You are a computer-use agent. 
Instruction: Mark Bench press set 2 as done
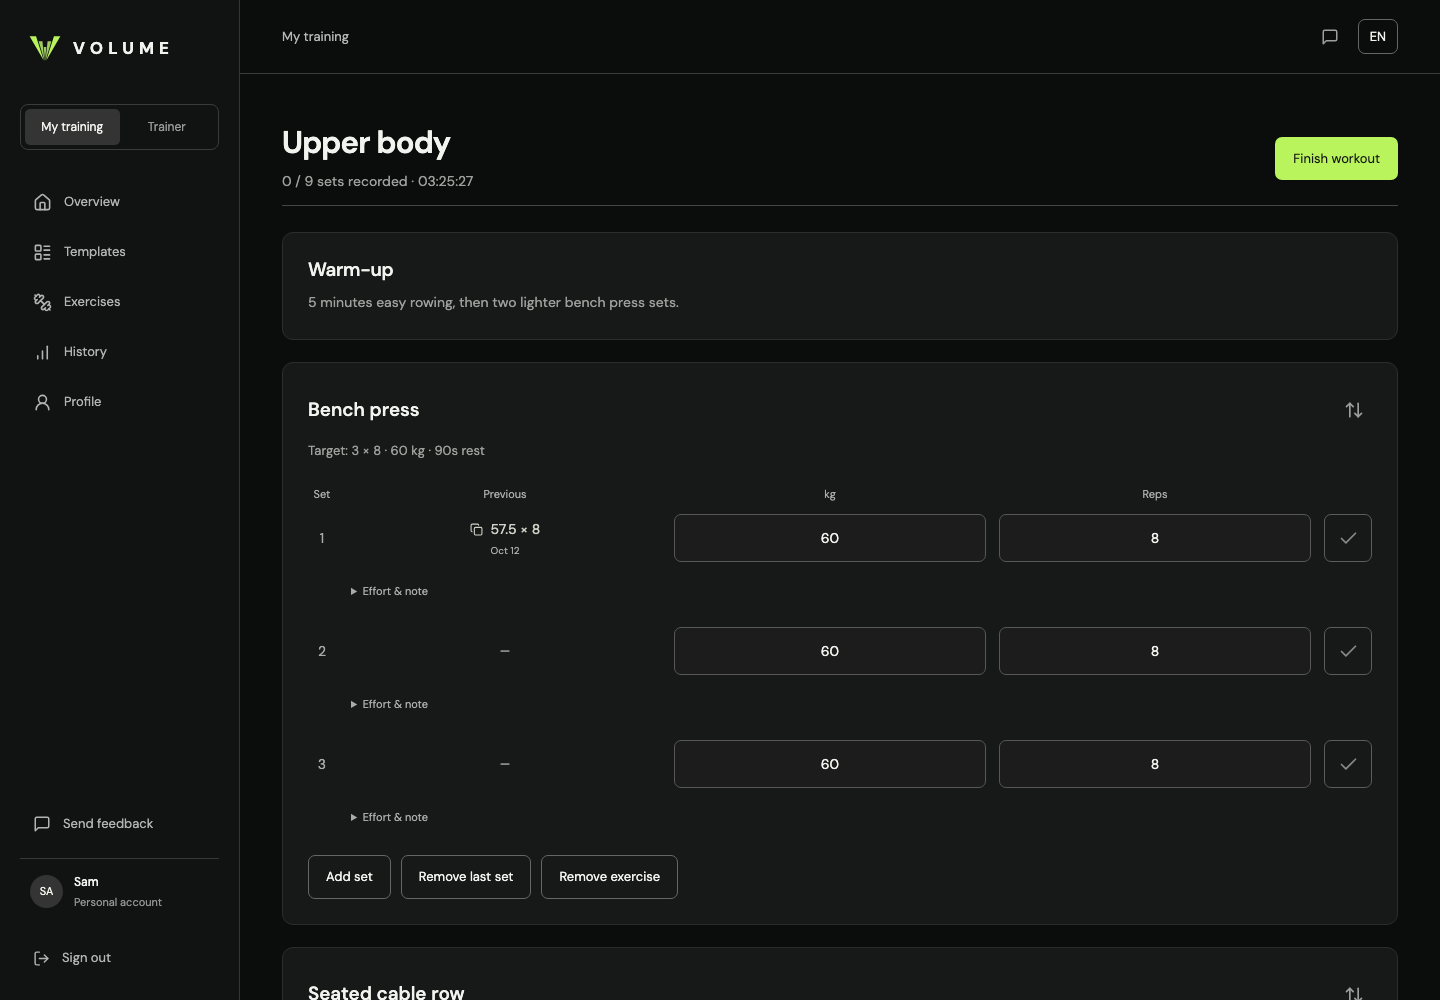coord(1348,651)
